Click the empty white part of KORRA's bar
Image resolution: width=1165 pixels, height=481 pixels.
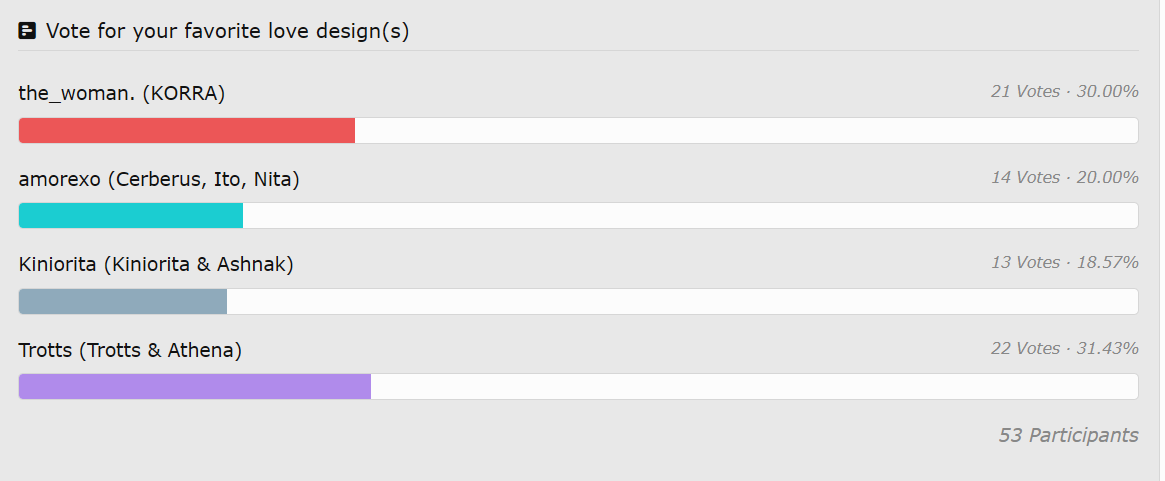(x=746, y=131)
